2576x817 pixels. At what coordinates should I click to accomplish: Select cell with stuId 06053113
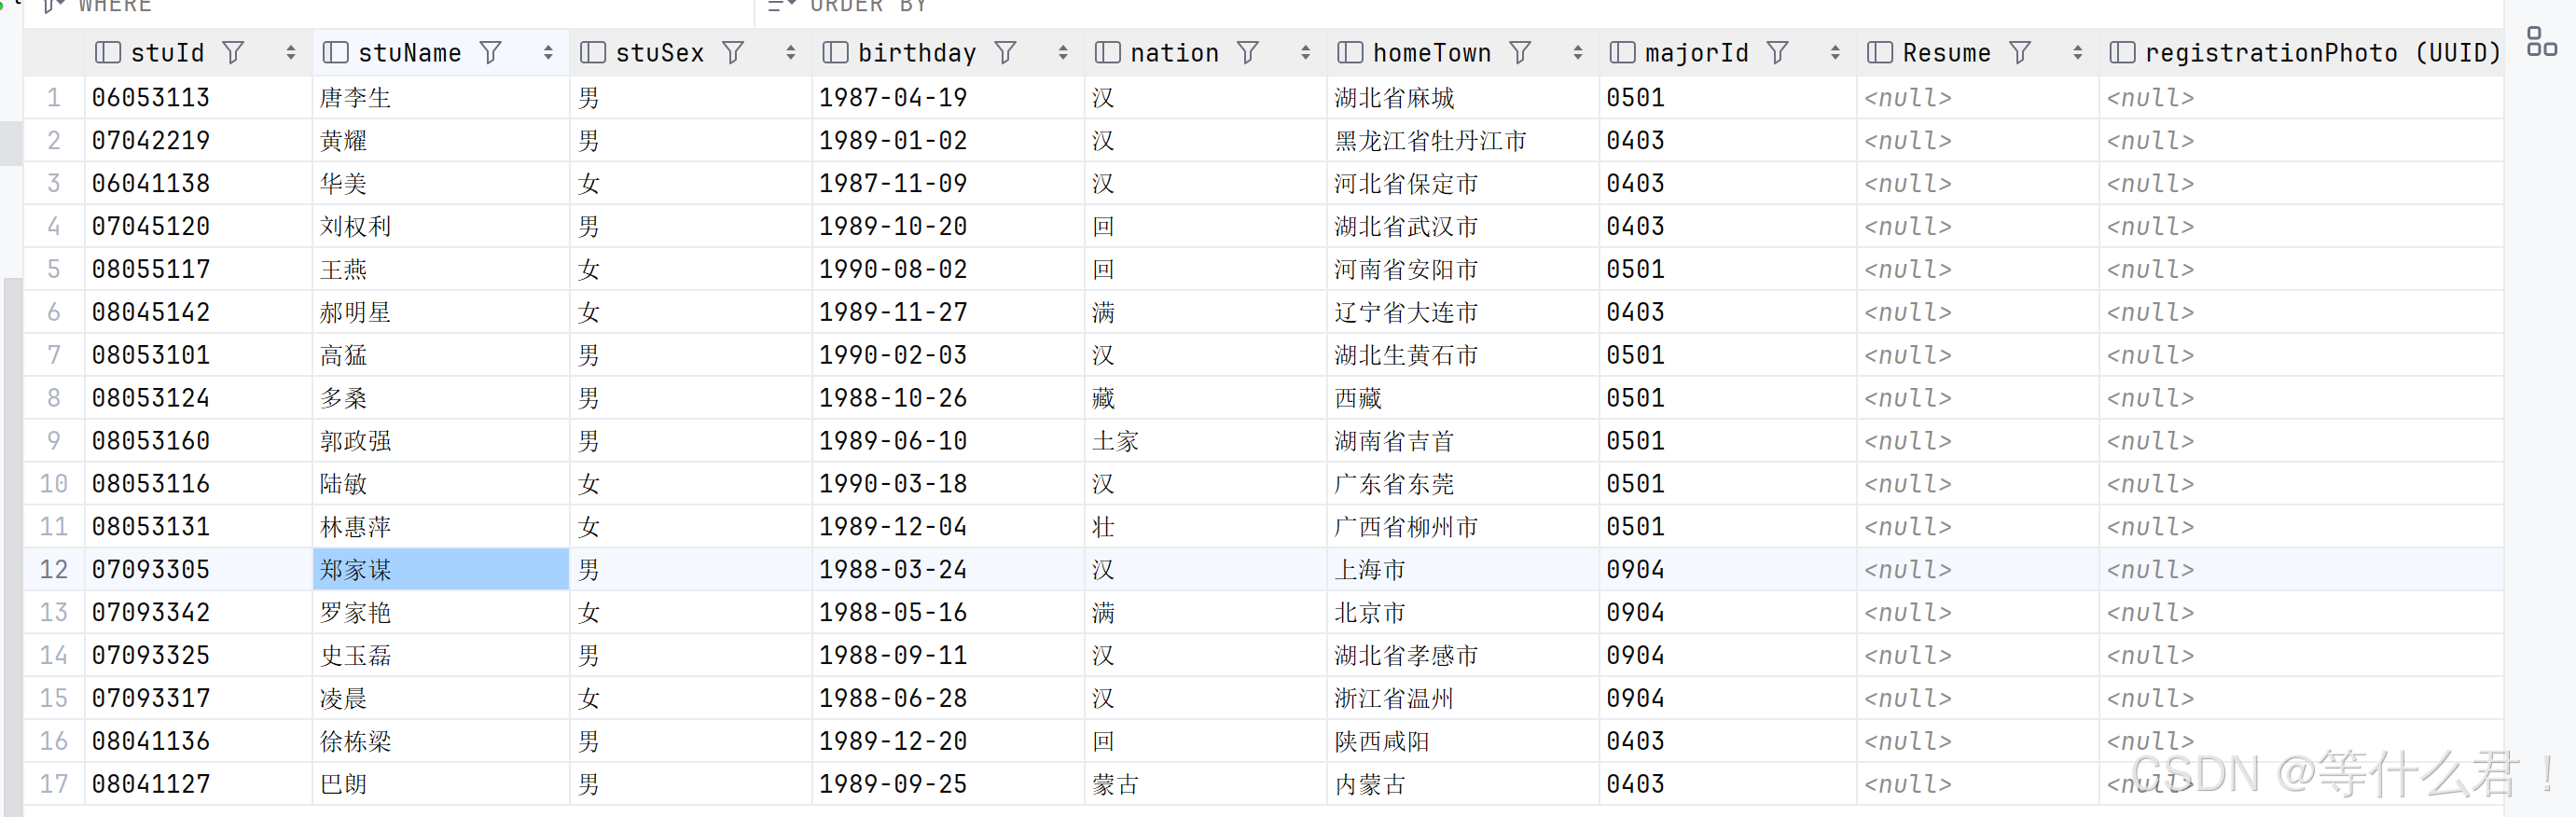click(x=198, y=97)
